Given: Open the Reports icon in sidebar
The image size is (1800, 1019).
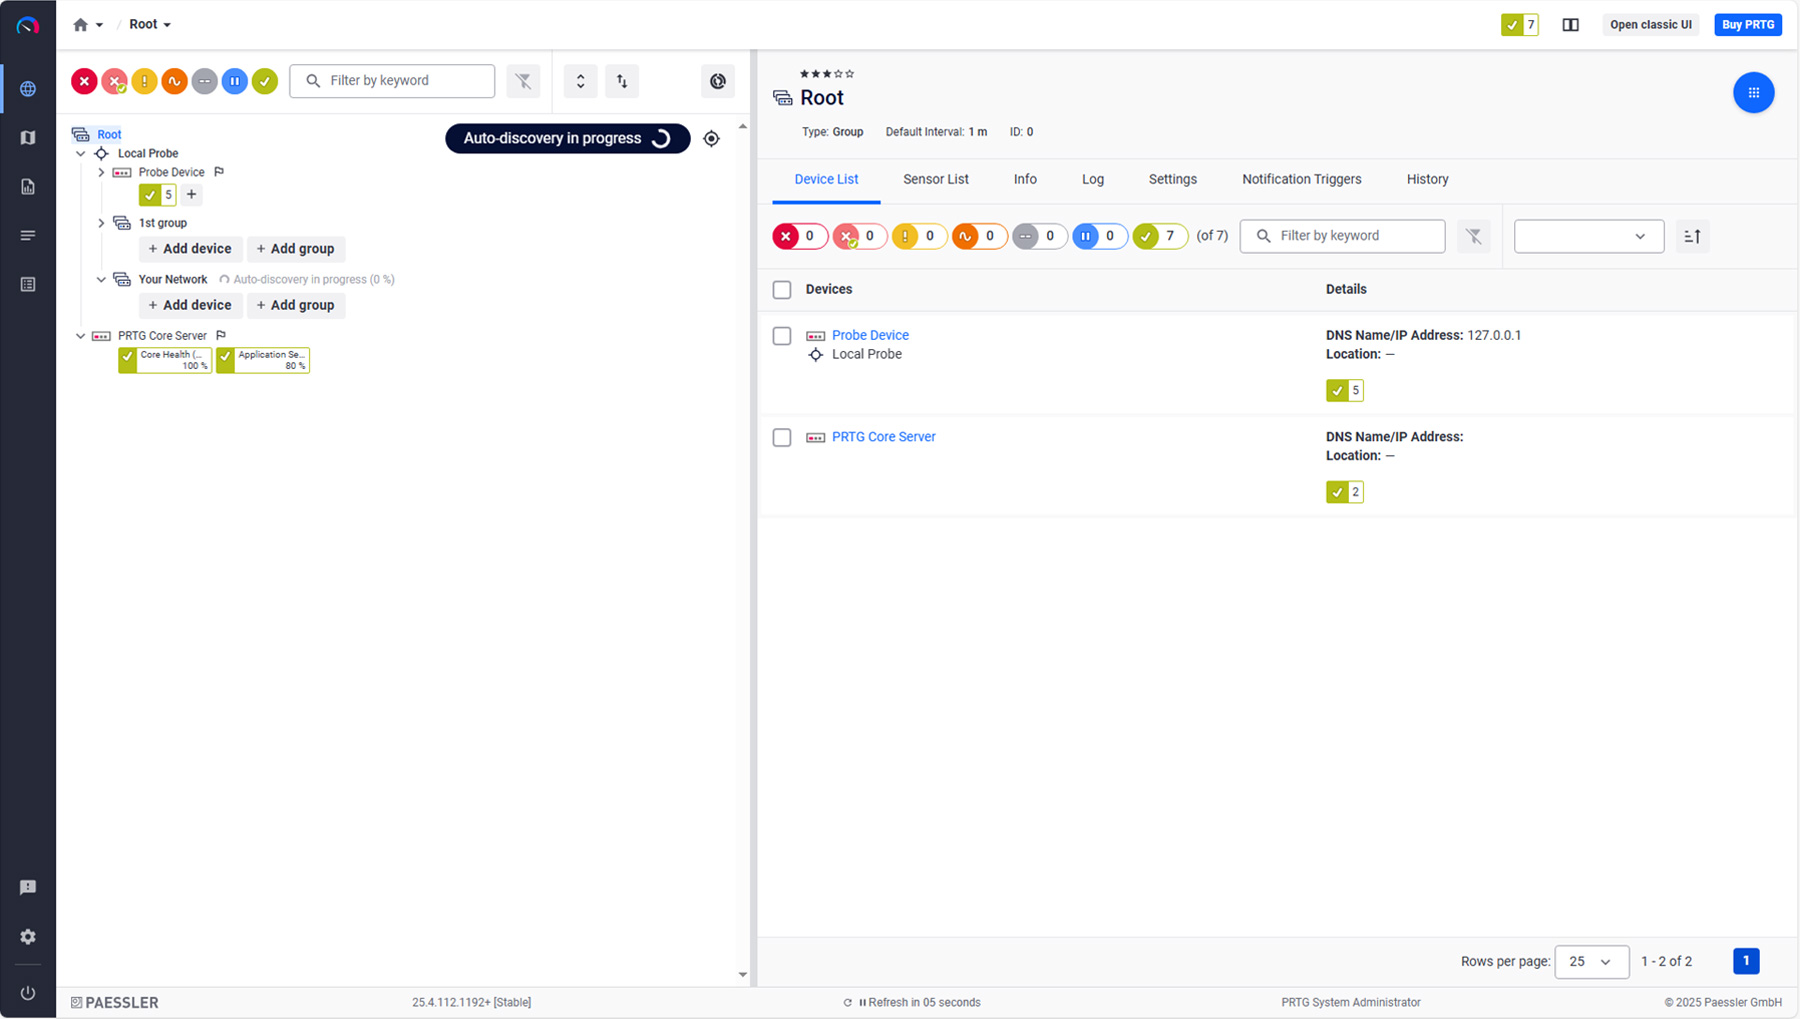Looking at the screenshot, I should point(28,187).
